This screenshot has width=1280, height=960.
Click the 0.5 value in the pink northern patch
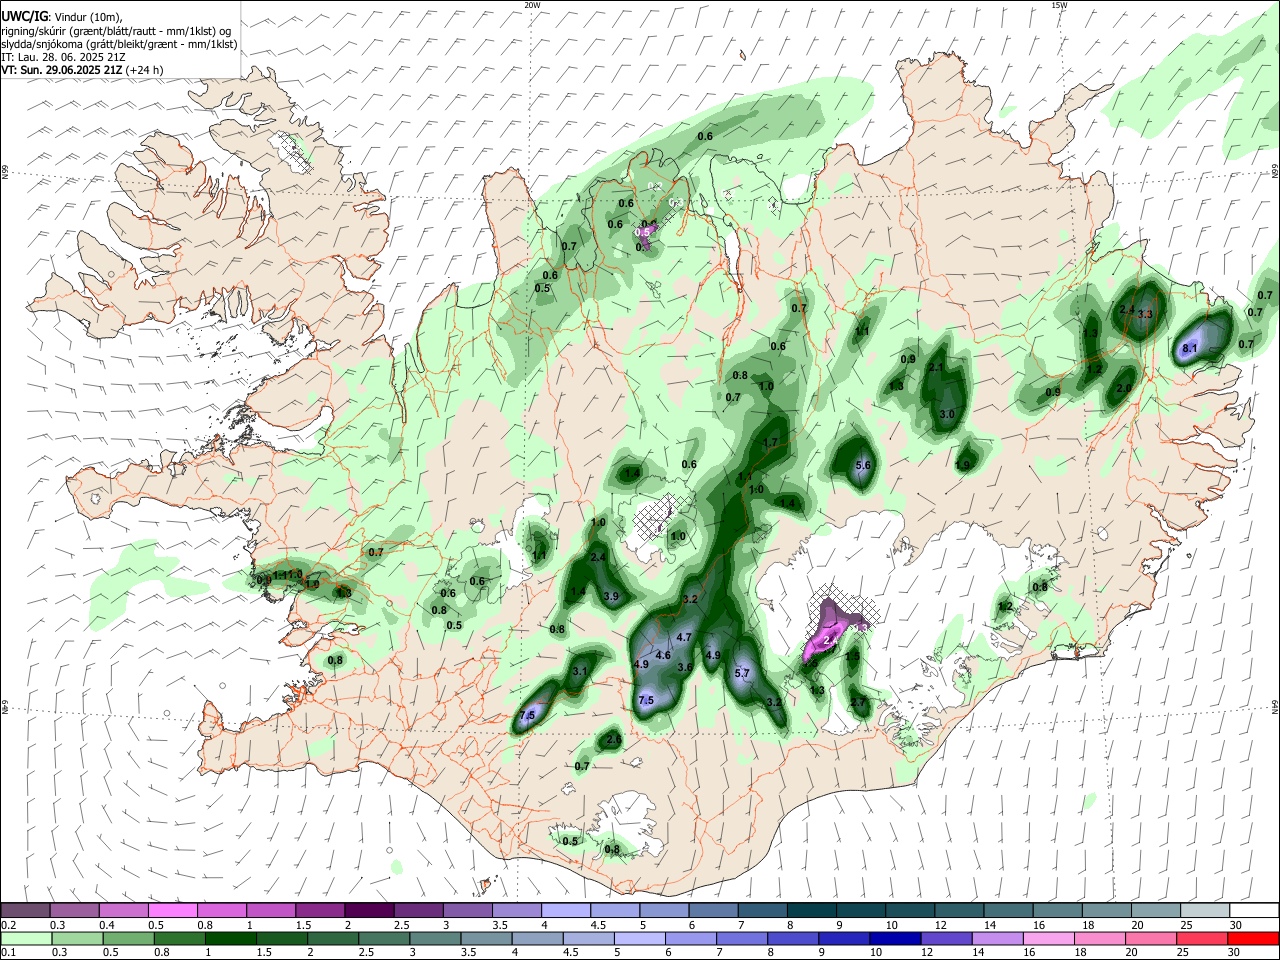643,232
